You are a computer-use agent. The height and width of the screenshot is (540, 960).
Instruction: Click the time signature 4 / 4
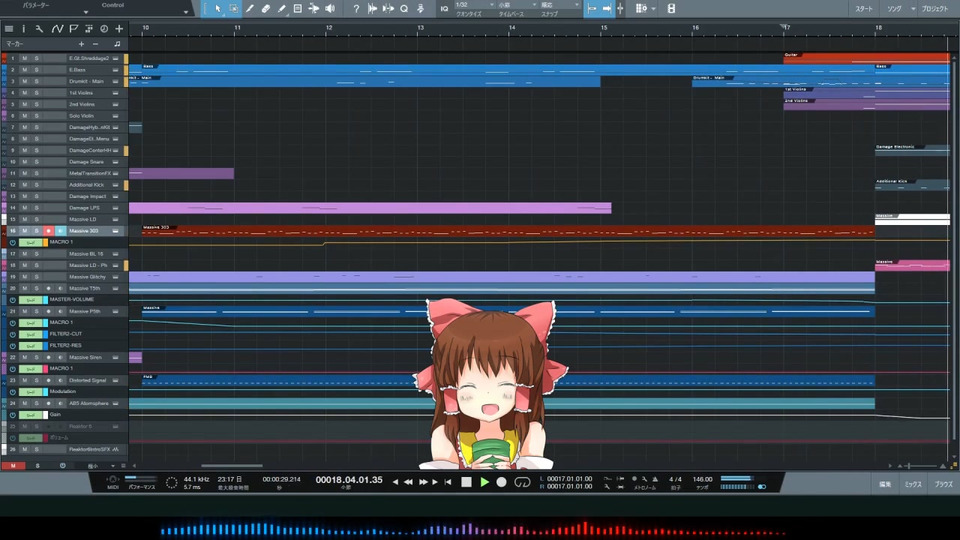point(675,479)
